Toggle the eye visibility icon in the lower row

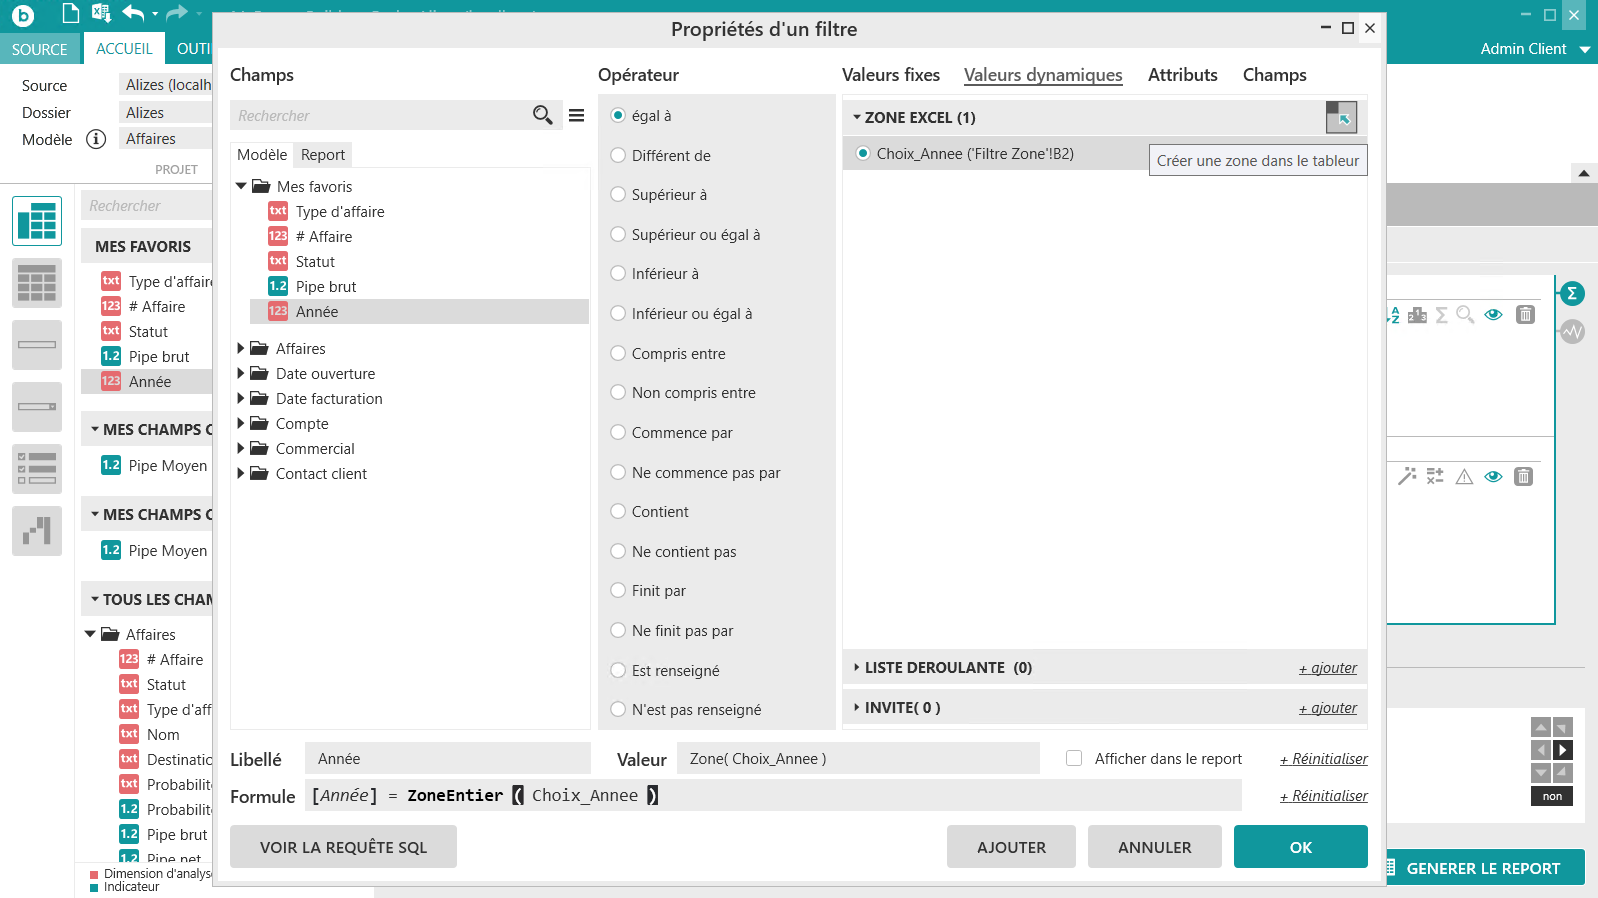click(x=1493, y=477)
